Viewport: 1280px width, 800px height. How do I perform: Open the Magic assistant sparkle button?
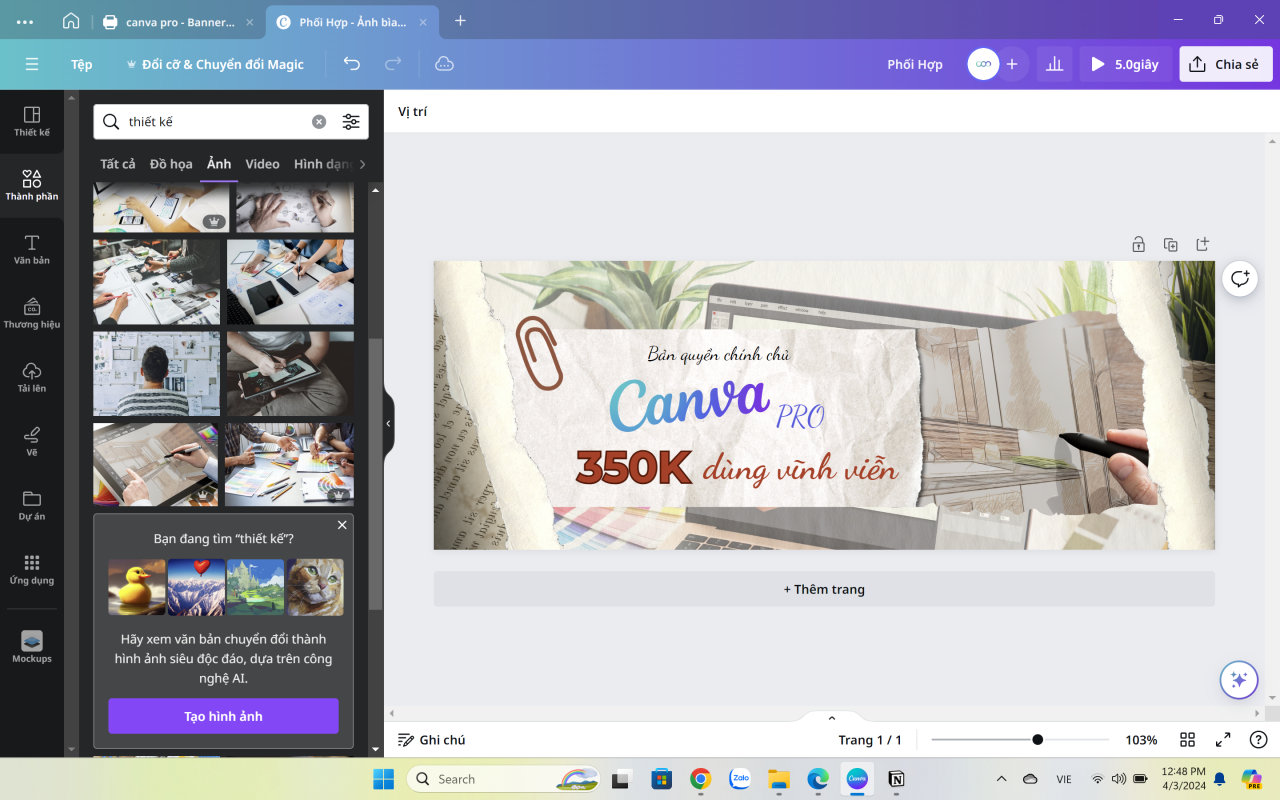point(1239,680)
